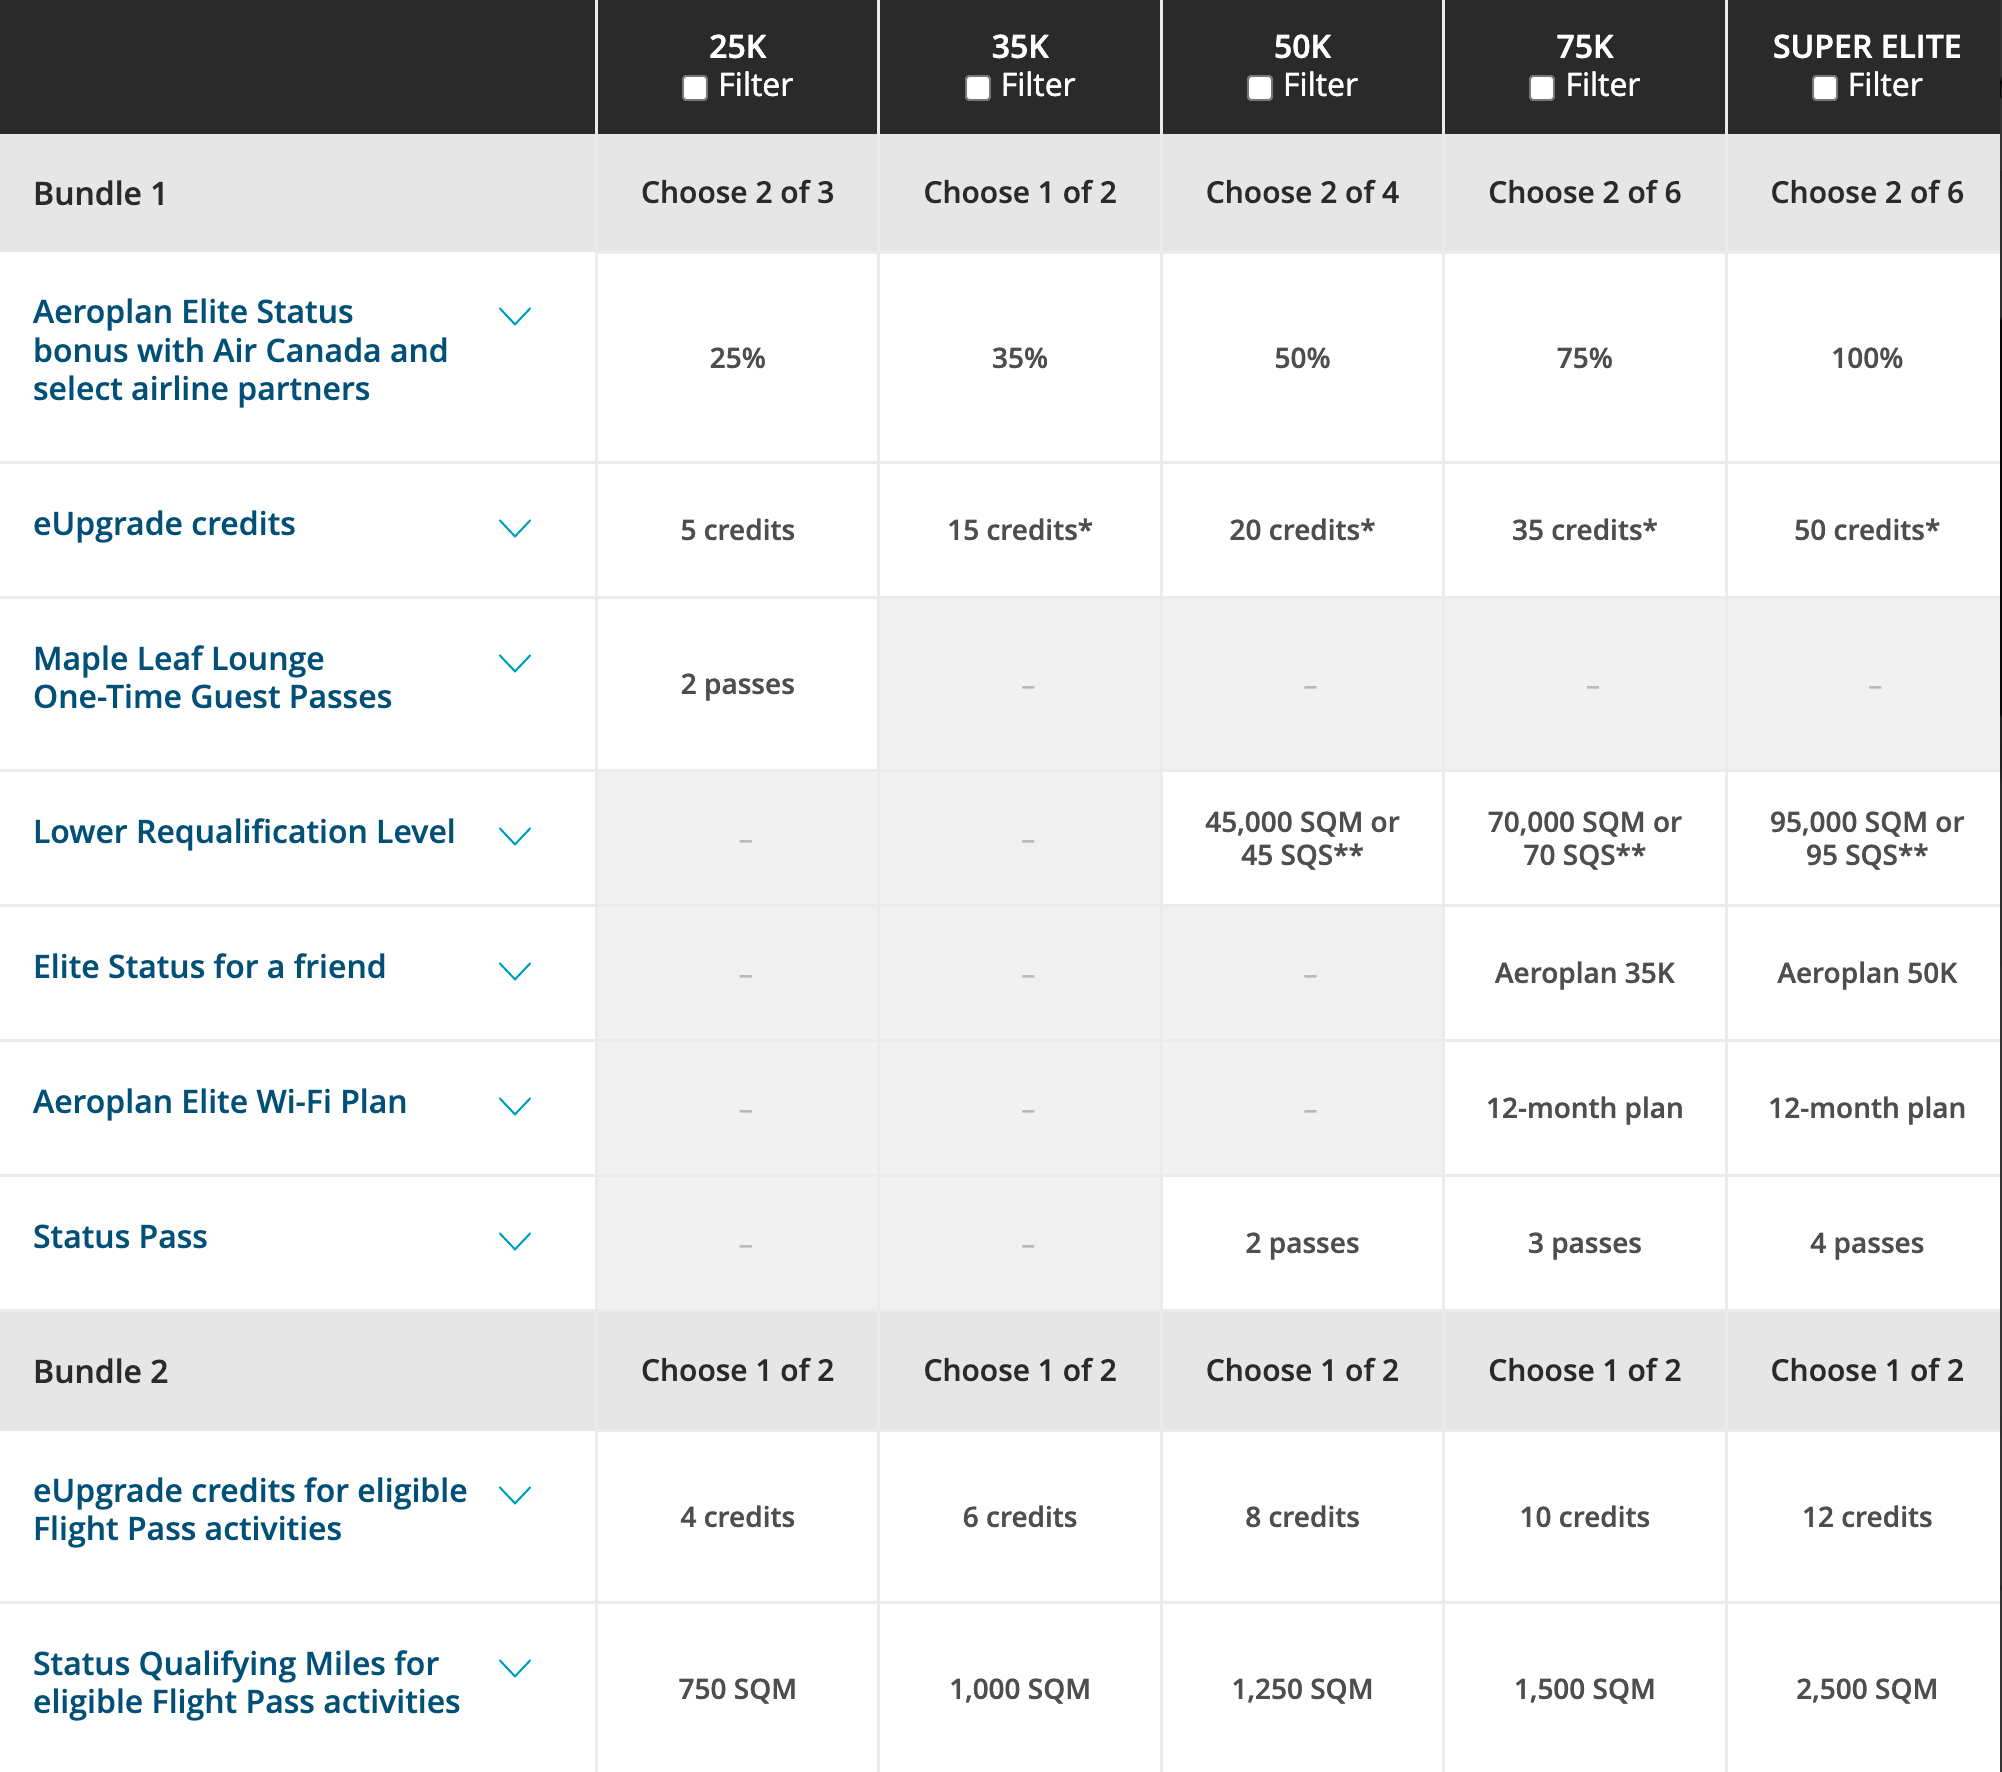
Task: Select the Super Elite Filter checkbox
Action: 1824,88
